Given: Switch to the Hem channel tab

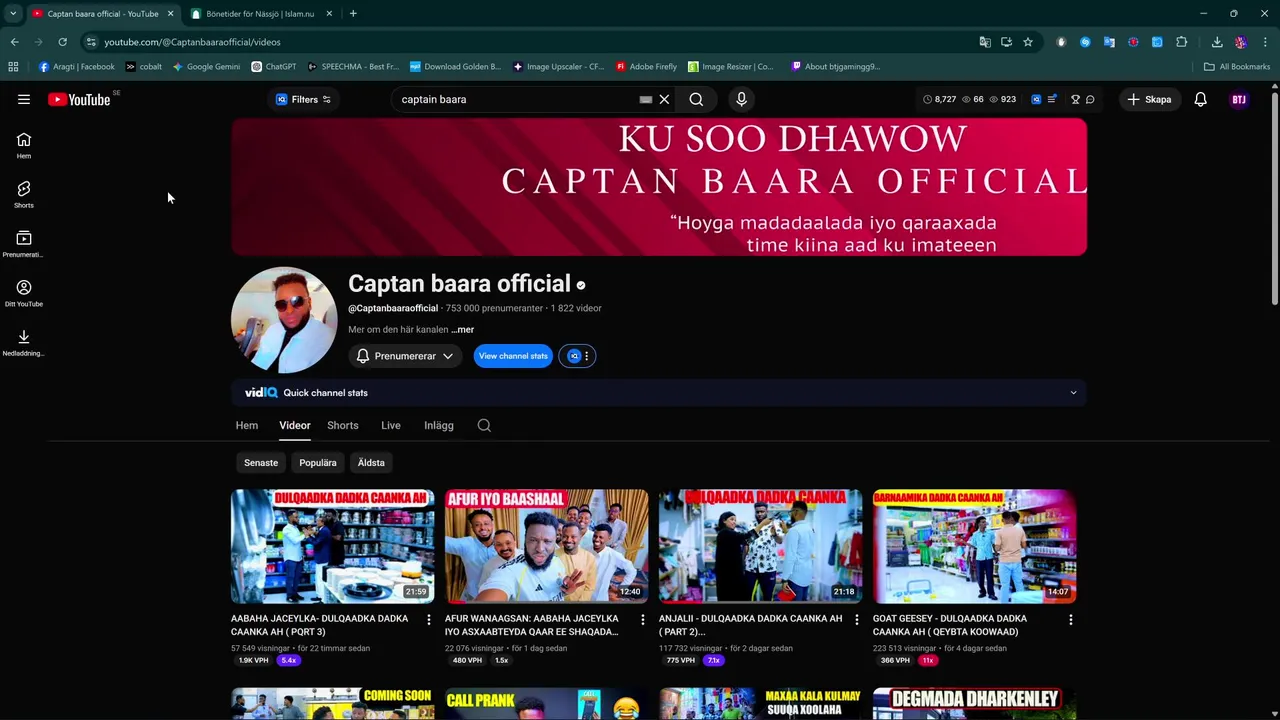Looking at the screenshot, I should pyautogui.click(x=247, y=425).
